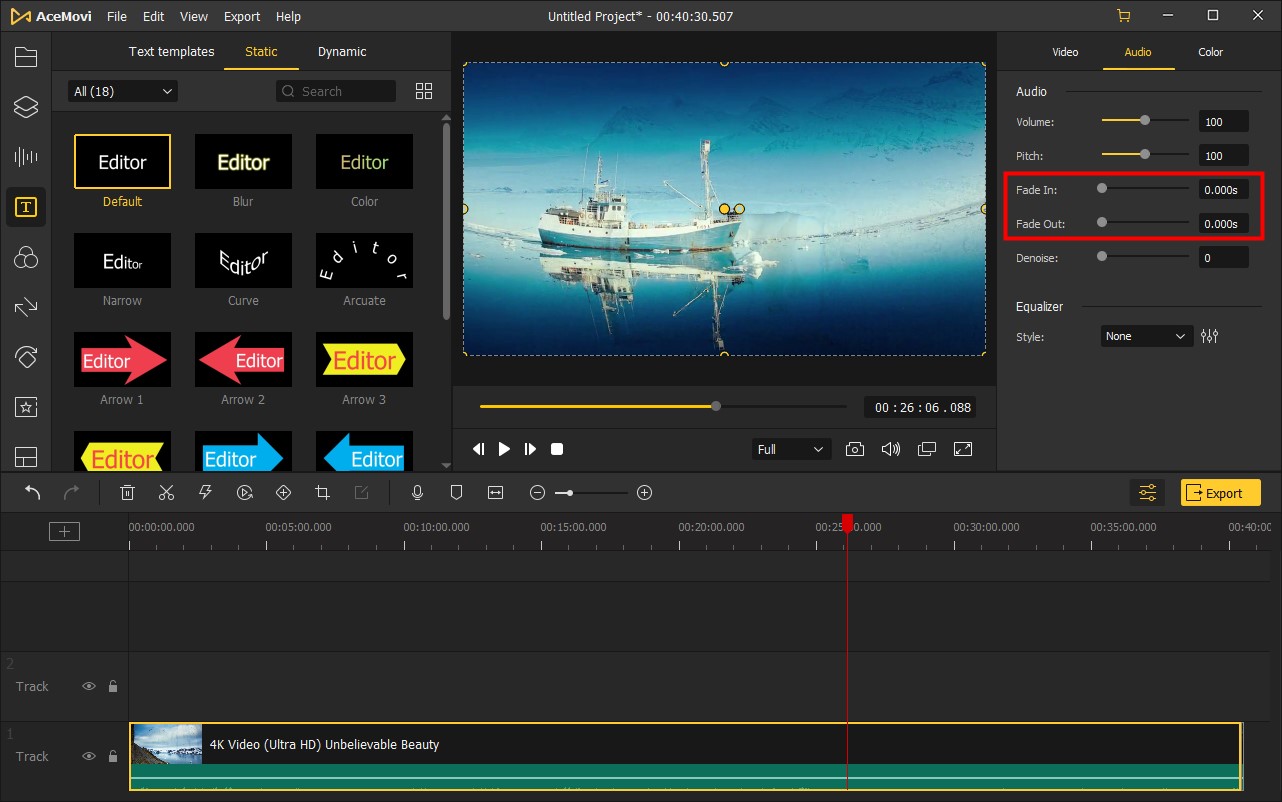Click the crop tool icon
The image size is (1282, 802).
(x=322, y=492)
